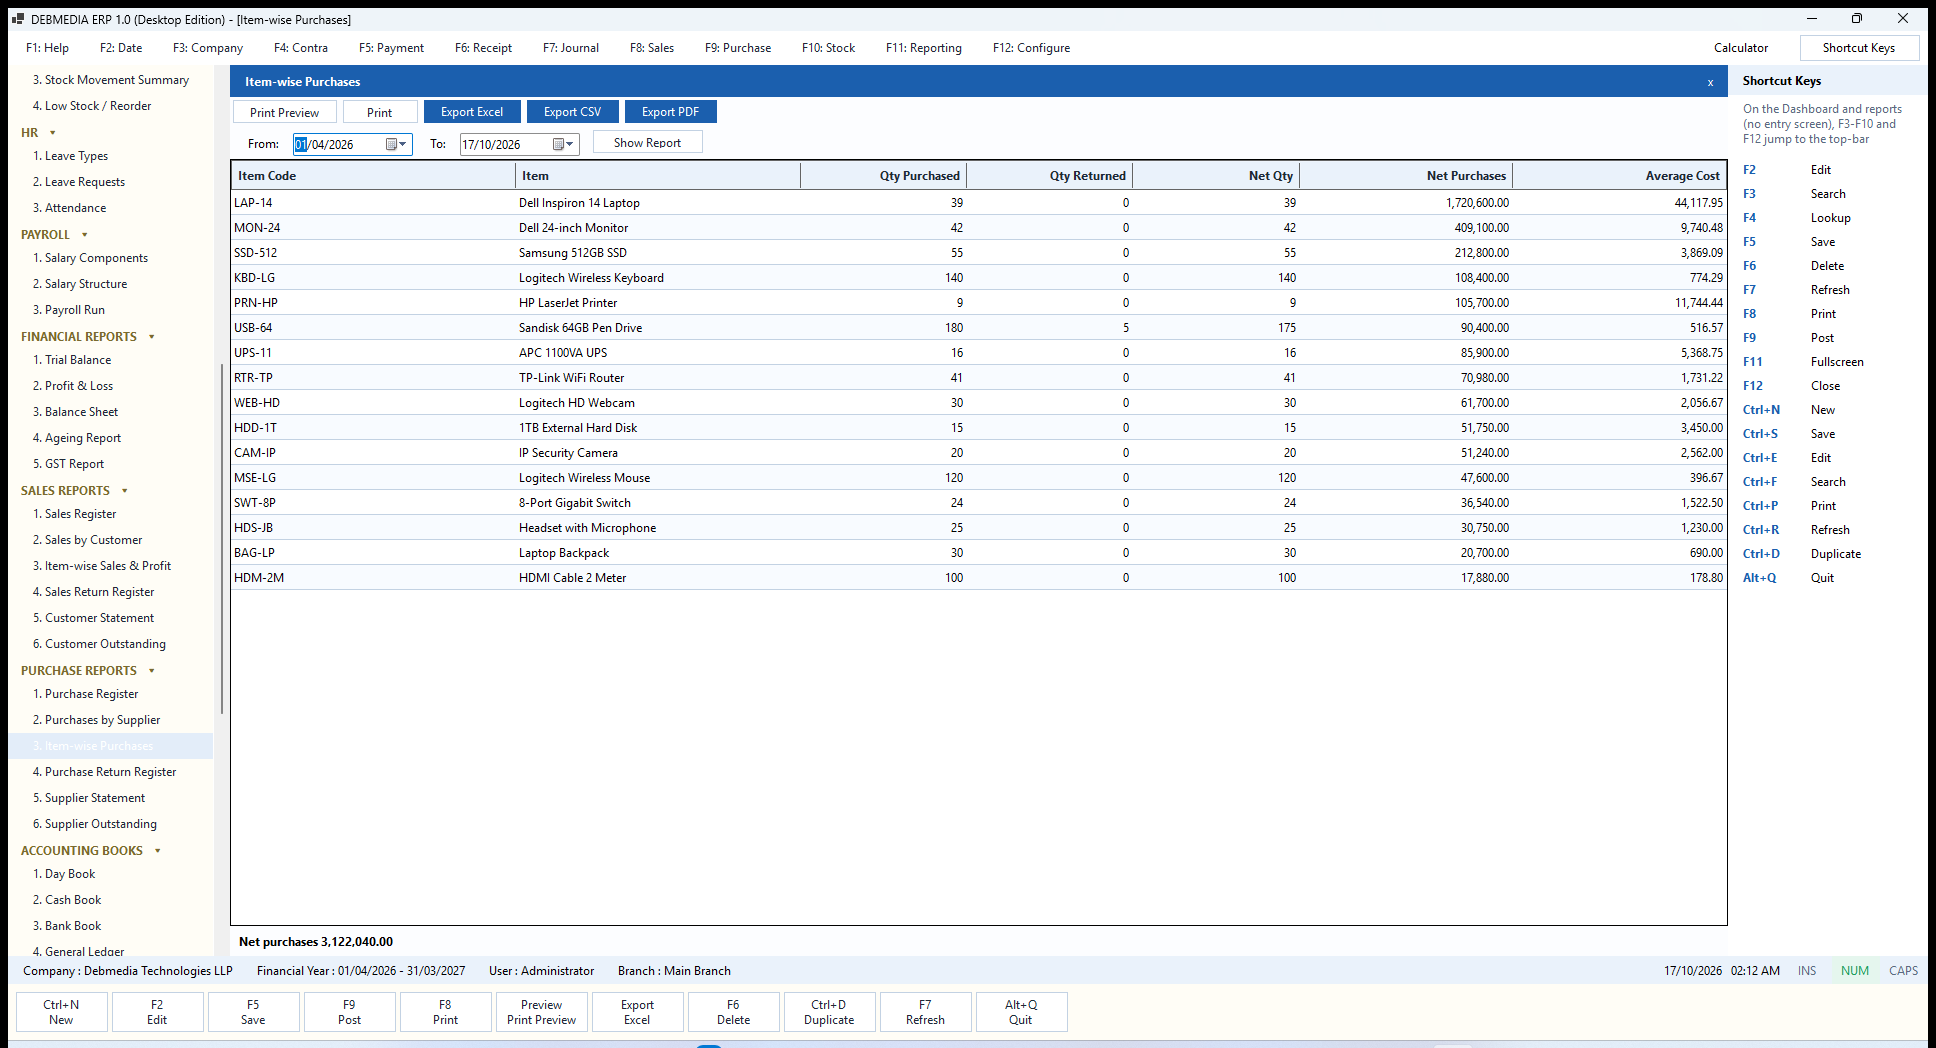Open the F9: Purchase menu
1936x1048 pixels.
click(738, 48)
